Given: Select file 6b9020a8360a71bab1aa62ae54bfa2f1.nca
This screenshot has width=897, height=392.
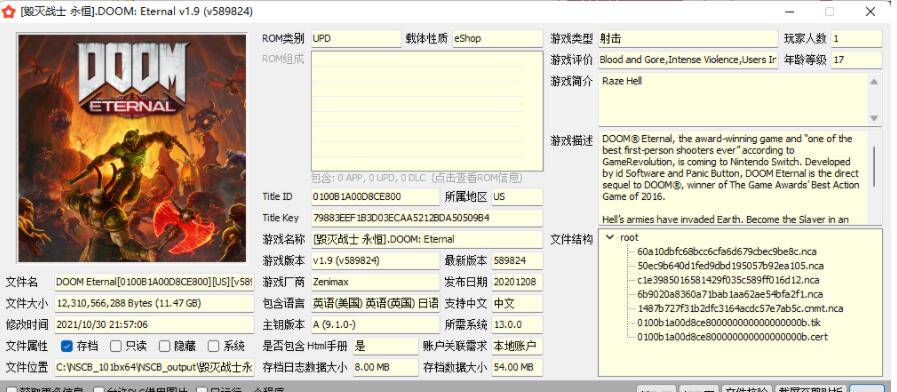Looking at the screenshot, I should 729,294.
